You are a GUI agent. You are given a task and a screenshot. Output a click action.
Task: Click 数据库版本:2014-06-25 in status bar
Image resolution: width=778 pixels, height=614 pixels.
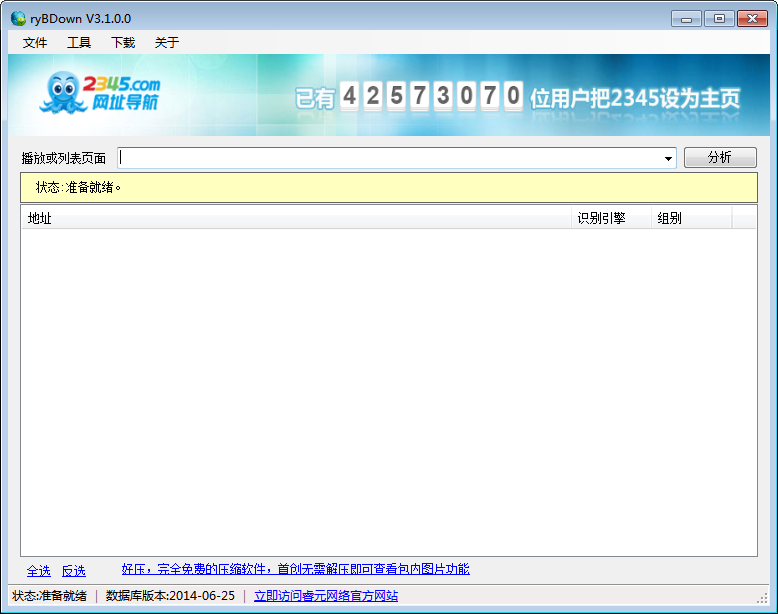click(x=170, y=596)
